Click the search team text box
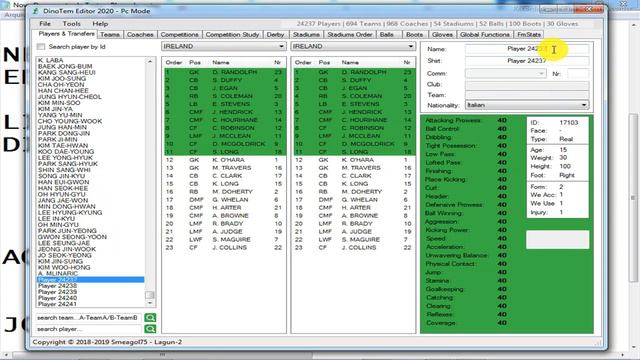This screenshot has width=640, height=360. click(89, 318)
